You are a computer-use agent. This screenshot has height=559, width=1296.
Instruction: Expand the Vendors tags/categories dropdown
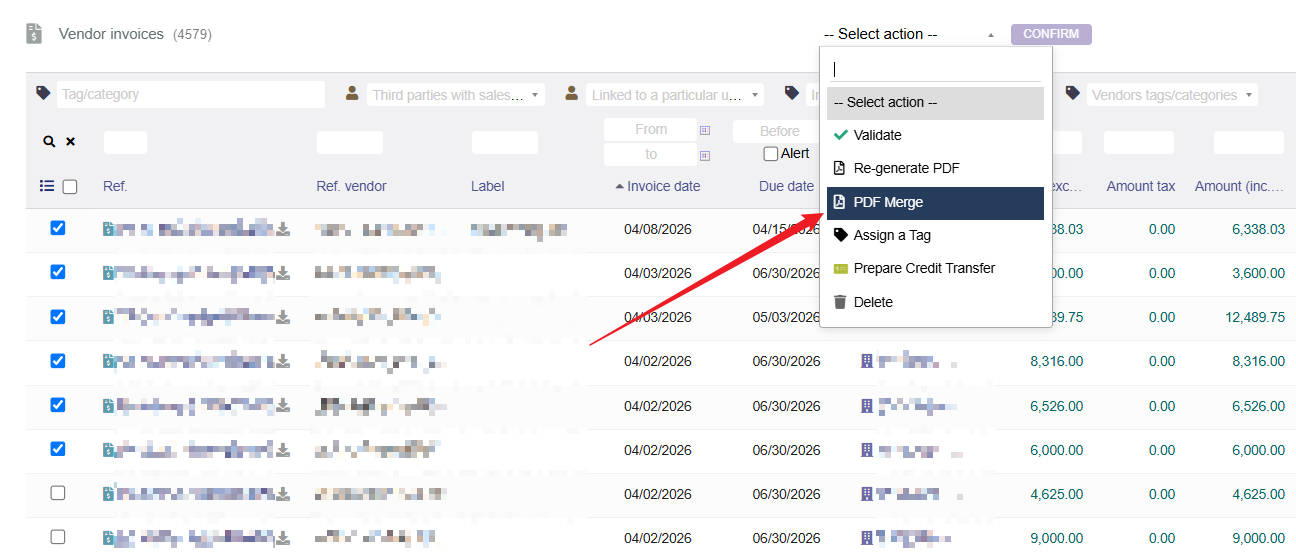pos(1171,95)
